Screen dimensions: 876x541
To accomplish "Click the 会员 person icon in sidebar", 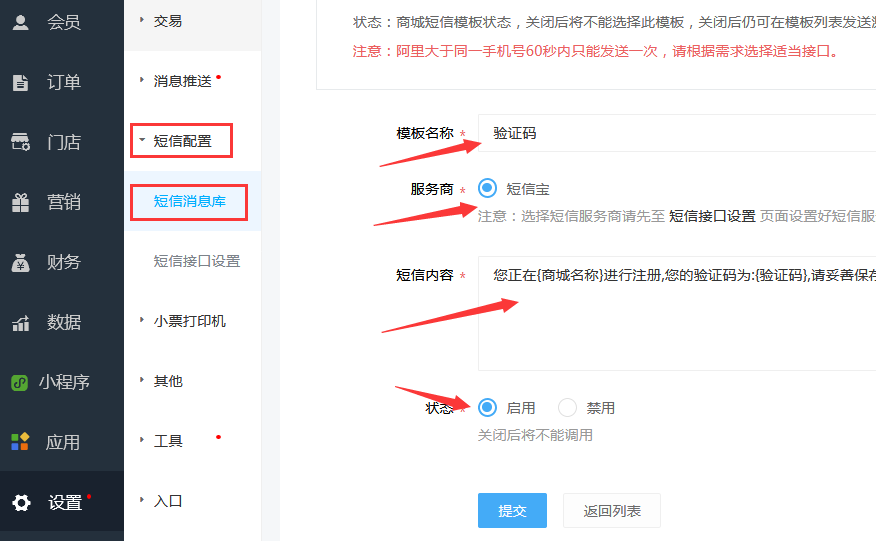I will [x=20, y=22].
